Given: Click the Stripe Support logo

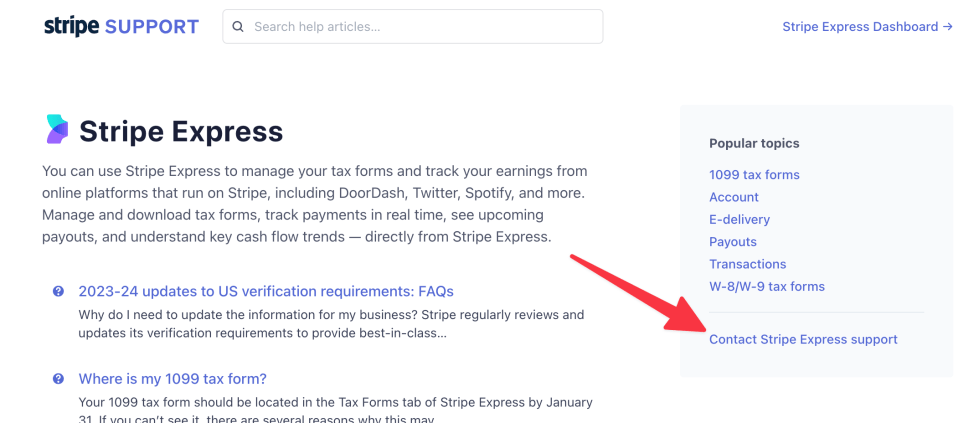Looking at the screenshot, I should click(x=121, y=27).
